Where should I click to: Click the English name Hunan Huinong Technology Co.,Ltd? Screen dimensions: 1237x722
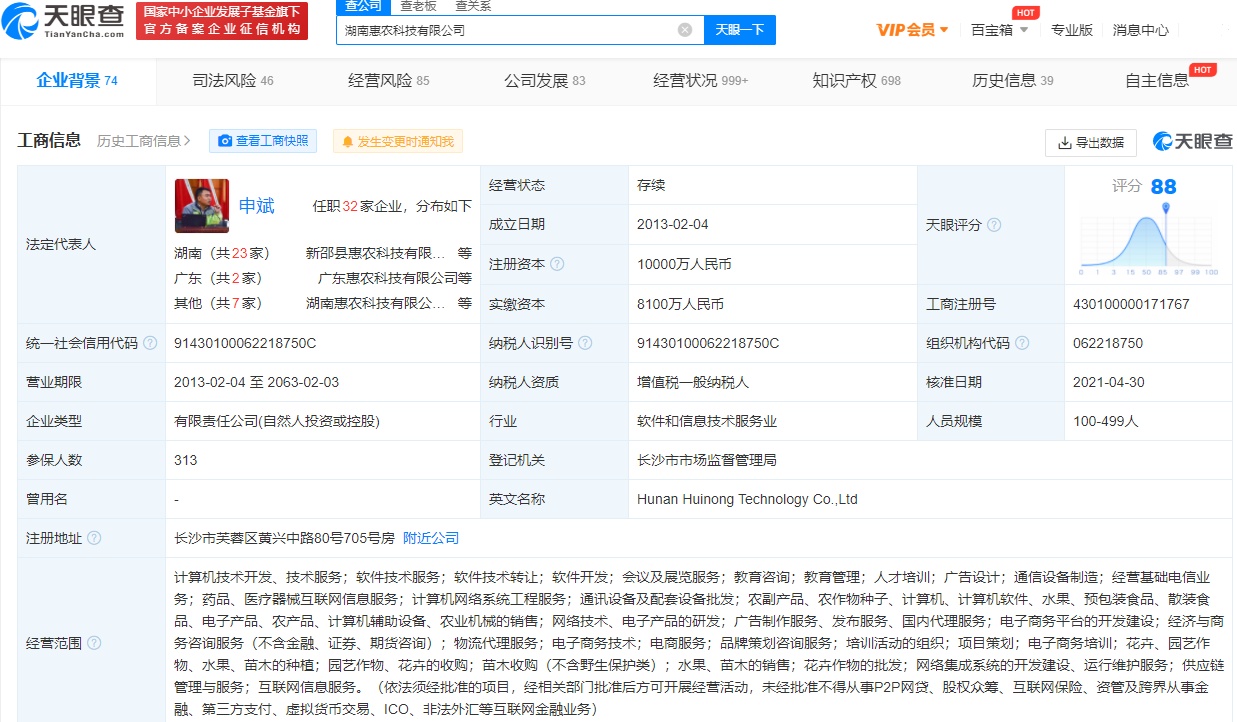click(x=748, y=499)
